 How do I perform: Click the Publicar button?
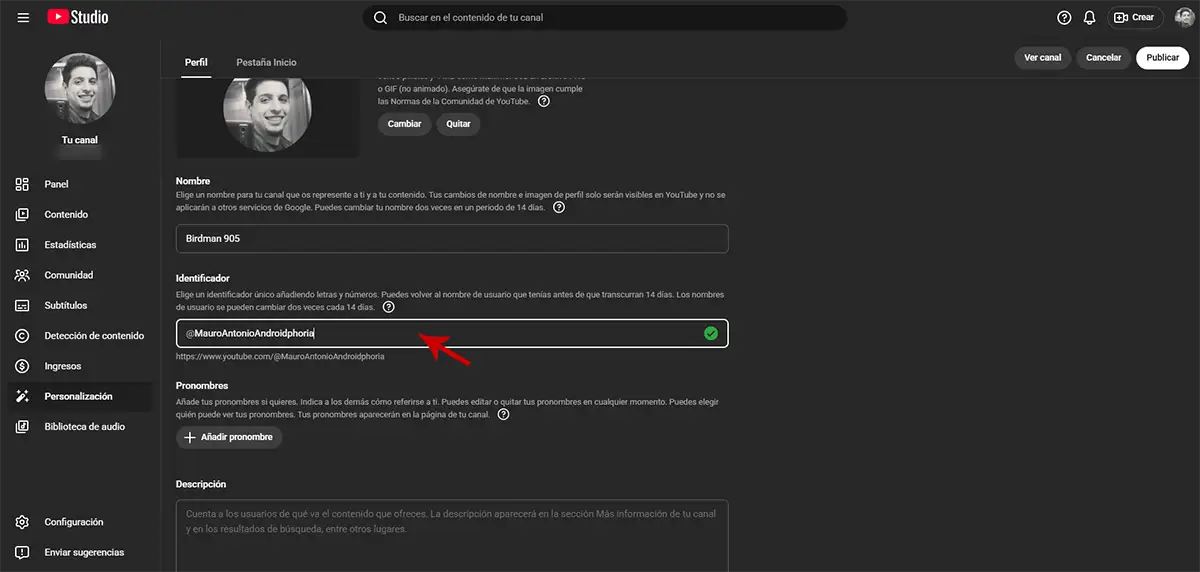[1163, 58]
